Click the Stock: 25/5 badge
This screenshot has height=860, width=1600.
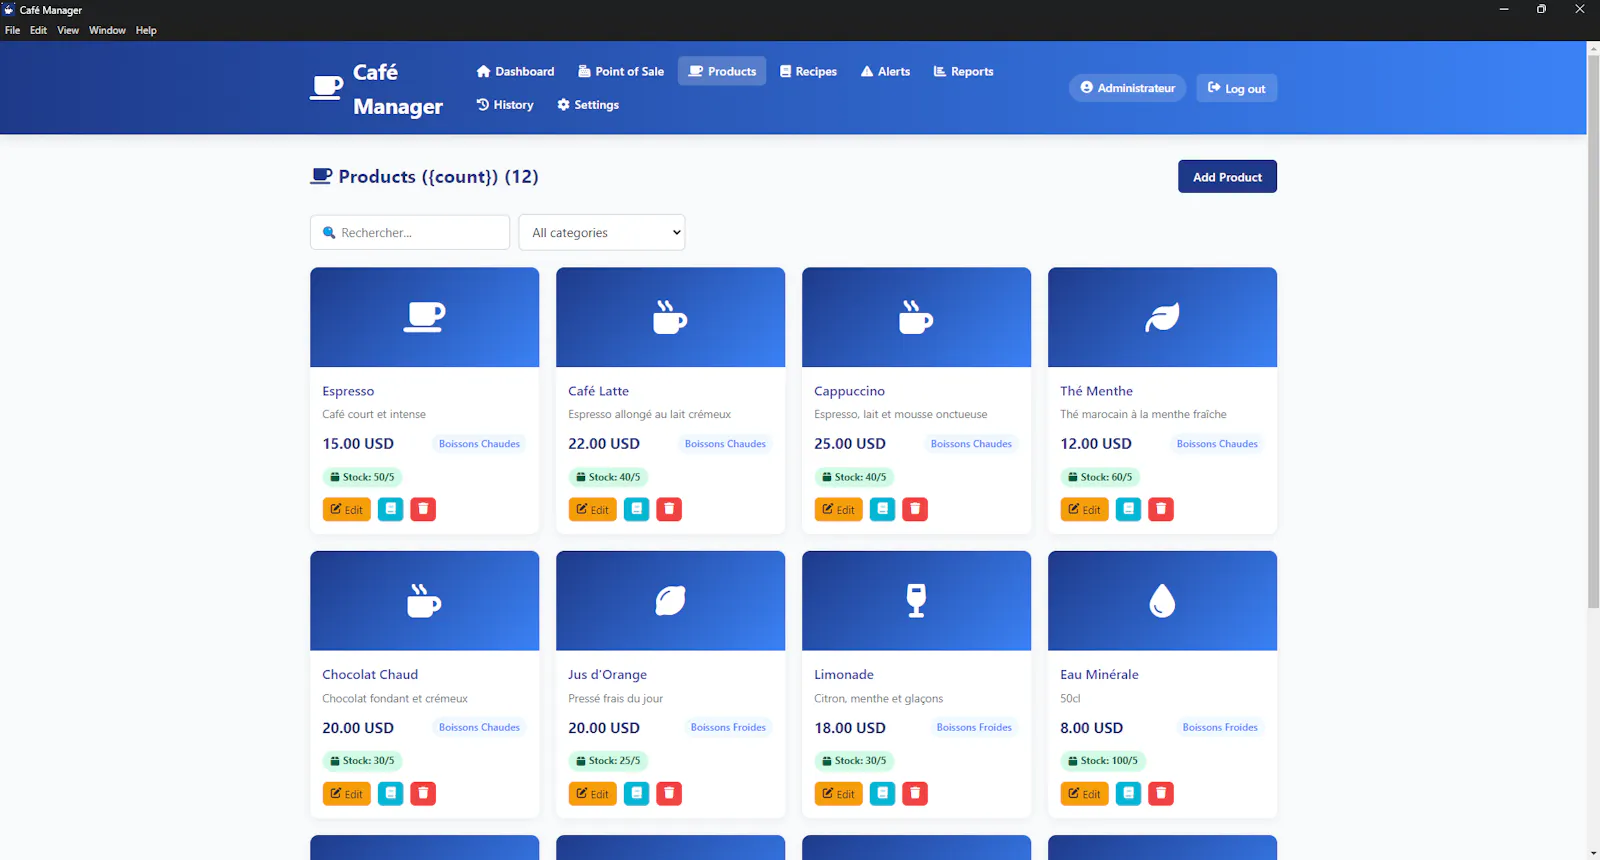(608, 761)
